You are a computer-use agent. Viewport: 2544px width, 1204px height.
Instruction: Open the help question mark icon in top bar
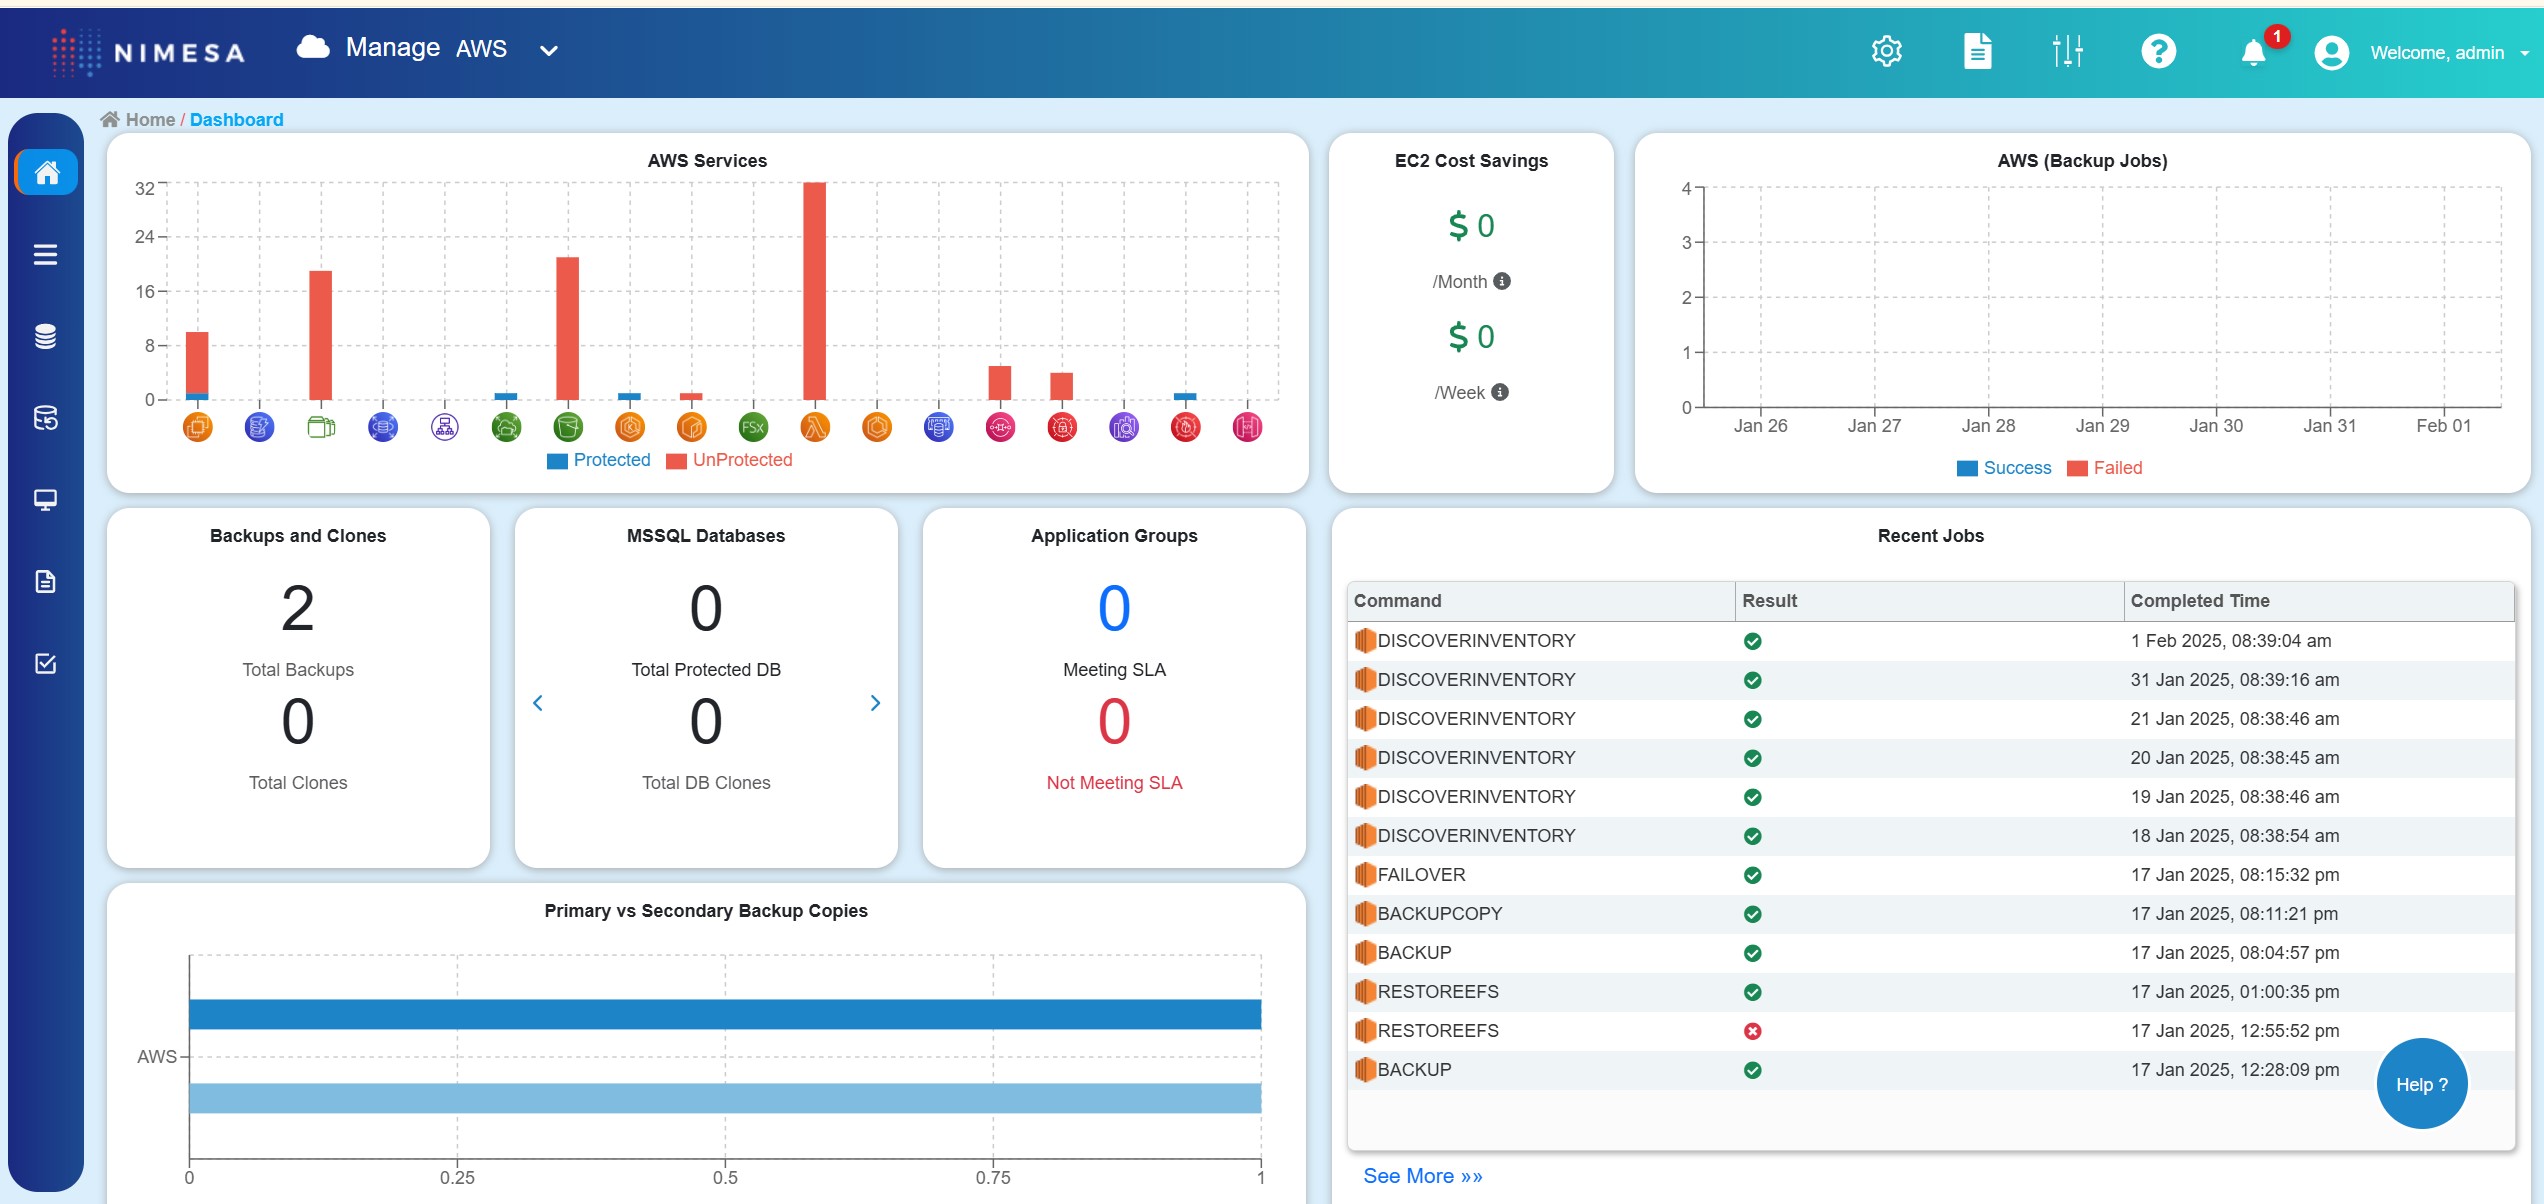(x=2158, y=51)
